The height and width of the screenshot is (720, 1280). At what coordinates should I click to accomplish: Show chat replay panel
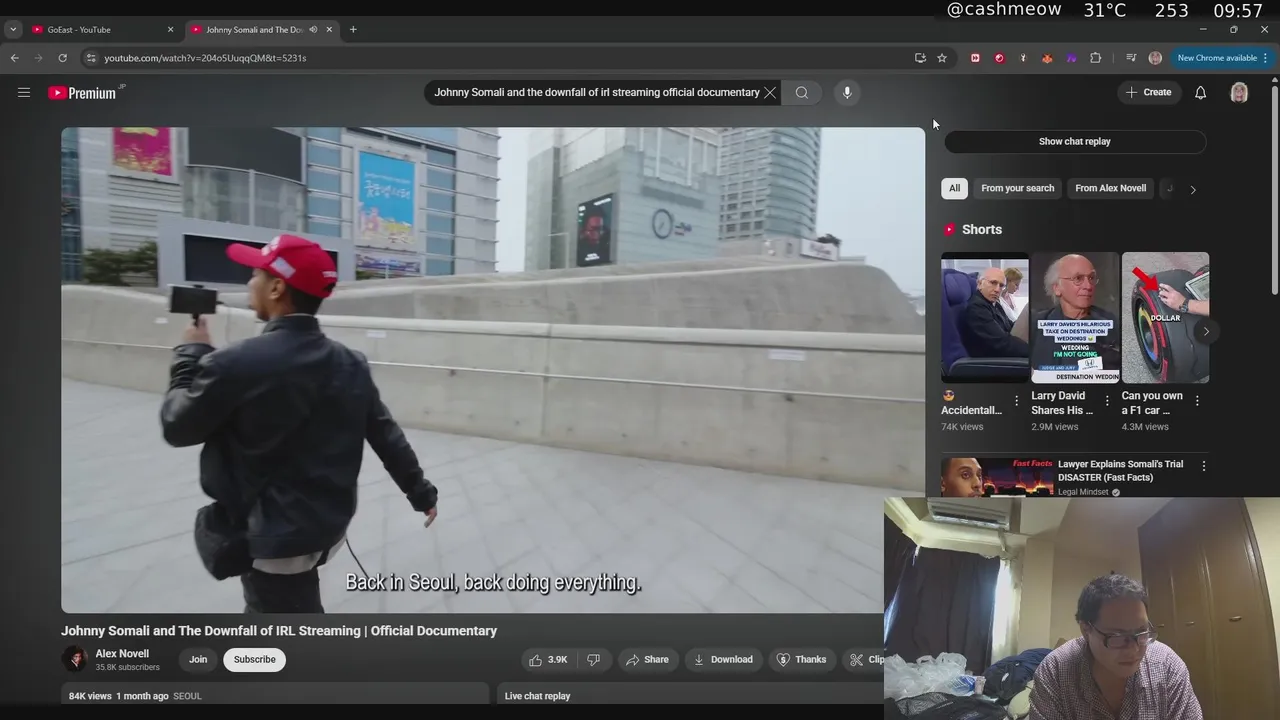click(x=1074, y=141)
